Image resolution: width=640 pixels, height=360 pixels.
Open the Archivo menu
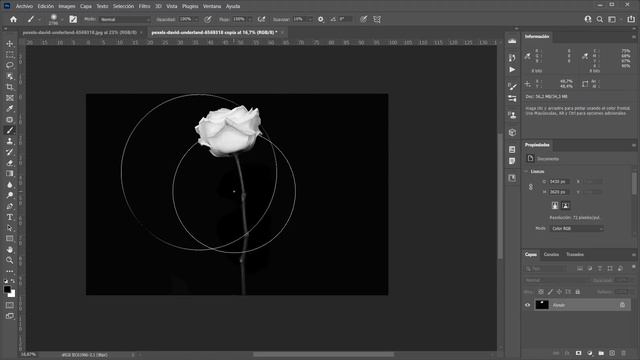coord(24,6)
